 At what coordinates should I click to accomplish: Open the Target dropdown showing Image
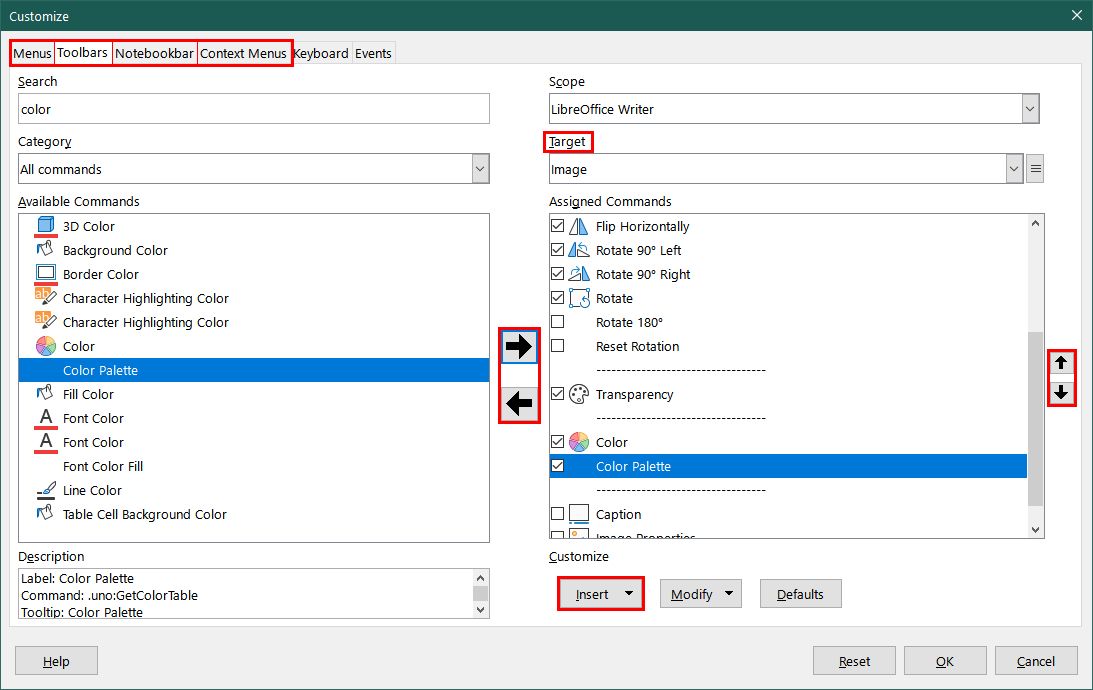[786, 169]
